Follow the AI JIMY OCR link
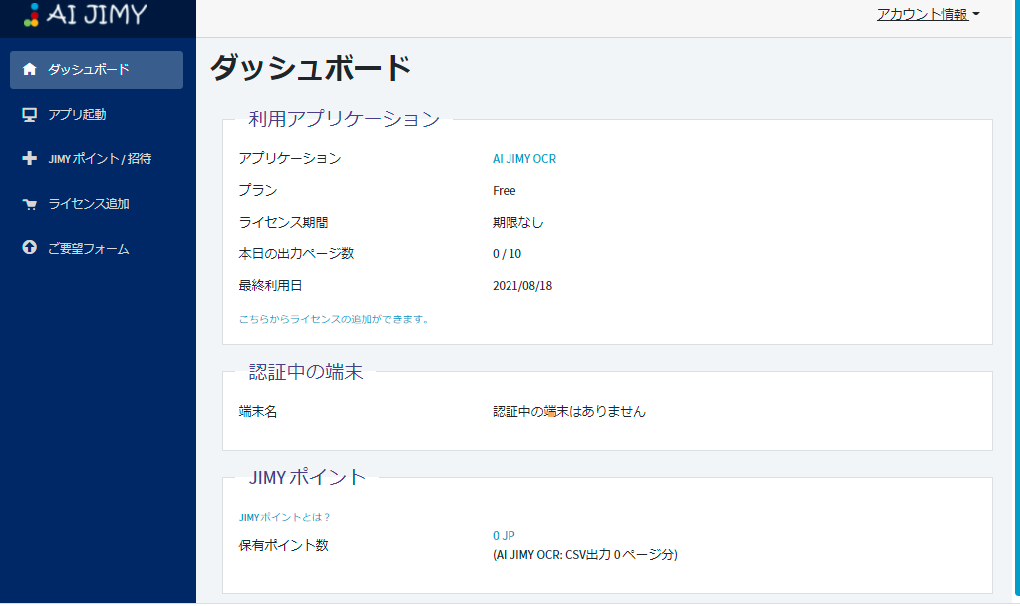The image size is (1020, 606). coord(524,159)
